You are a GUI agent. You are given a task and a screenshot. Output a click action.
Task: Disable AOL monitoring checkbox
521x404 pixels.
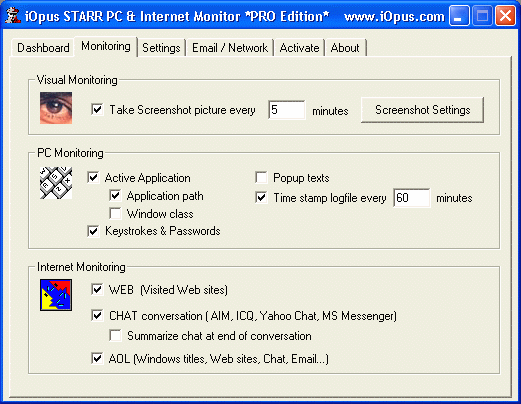[x=97, y=358]
